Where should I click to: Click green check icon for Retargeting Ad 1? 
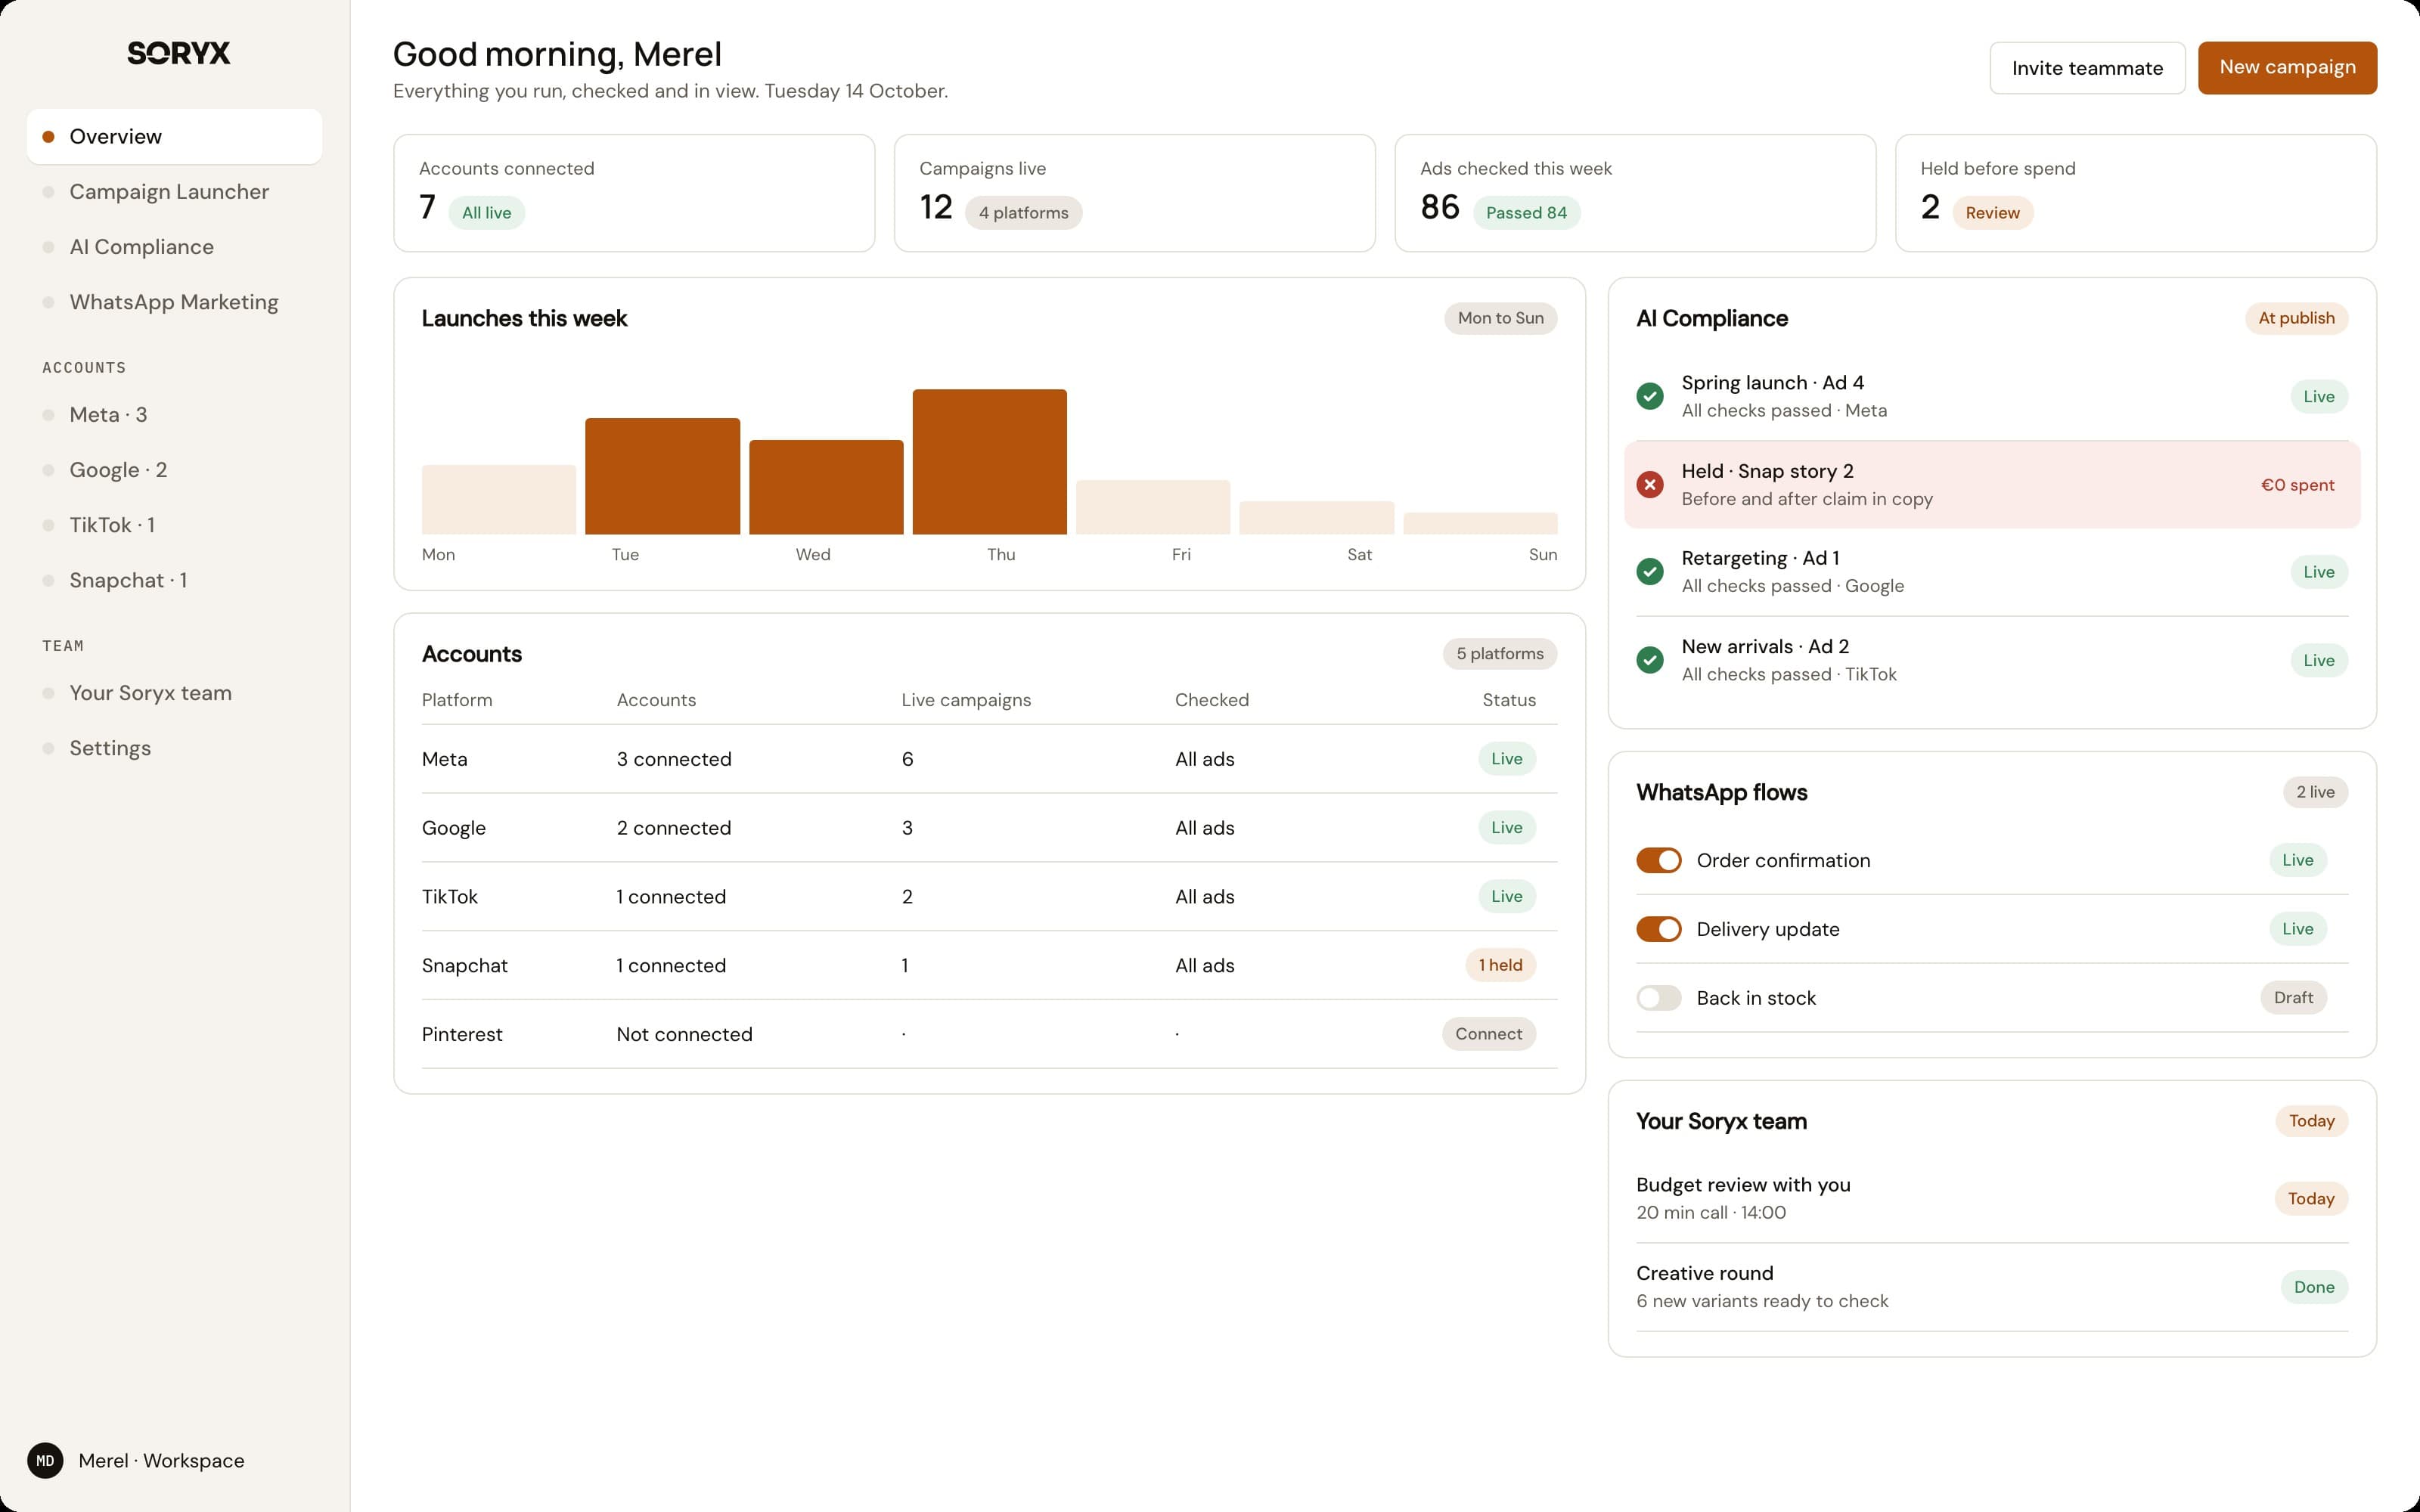point(1650,572)
